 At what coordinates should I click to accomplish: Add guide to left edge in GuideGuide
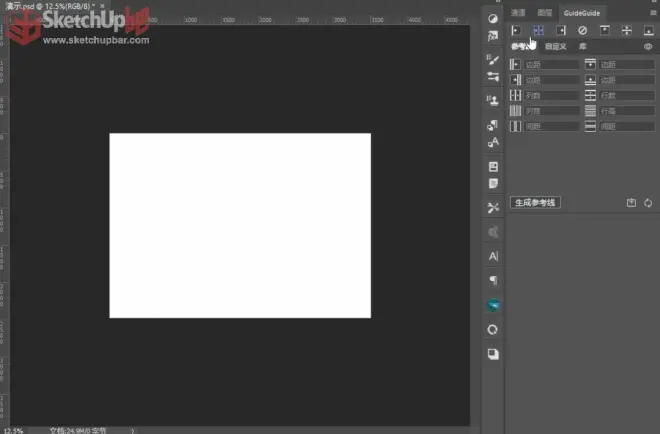pyautogui.click(x=516, y=30)
